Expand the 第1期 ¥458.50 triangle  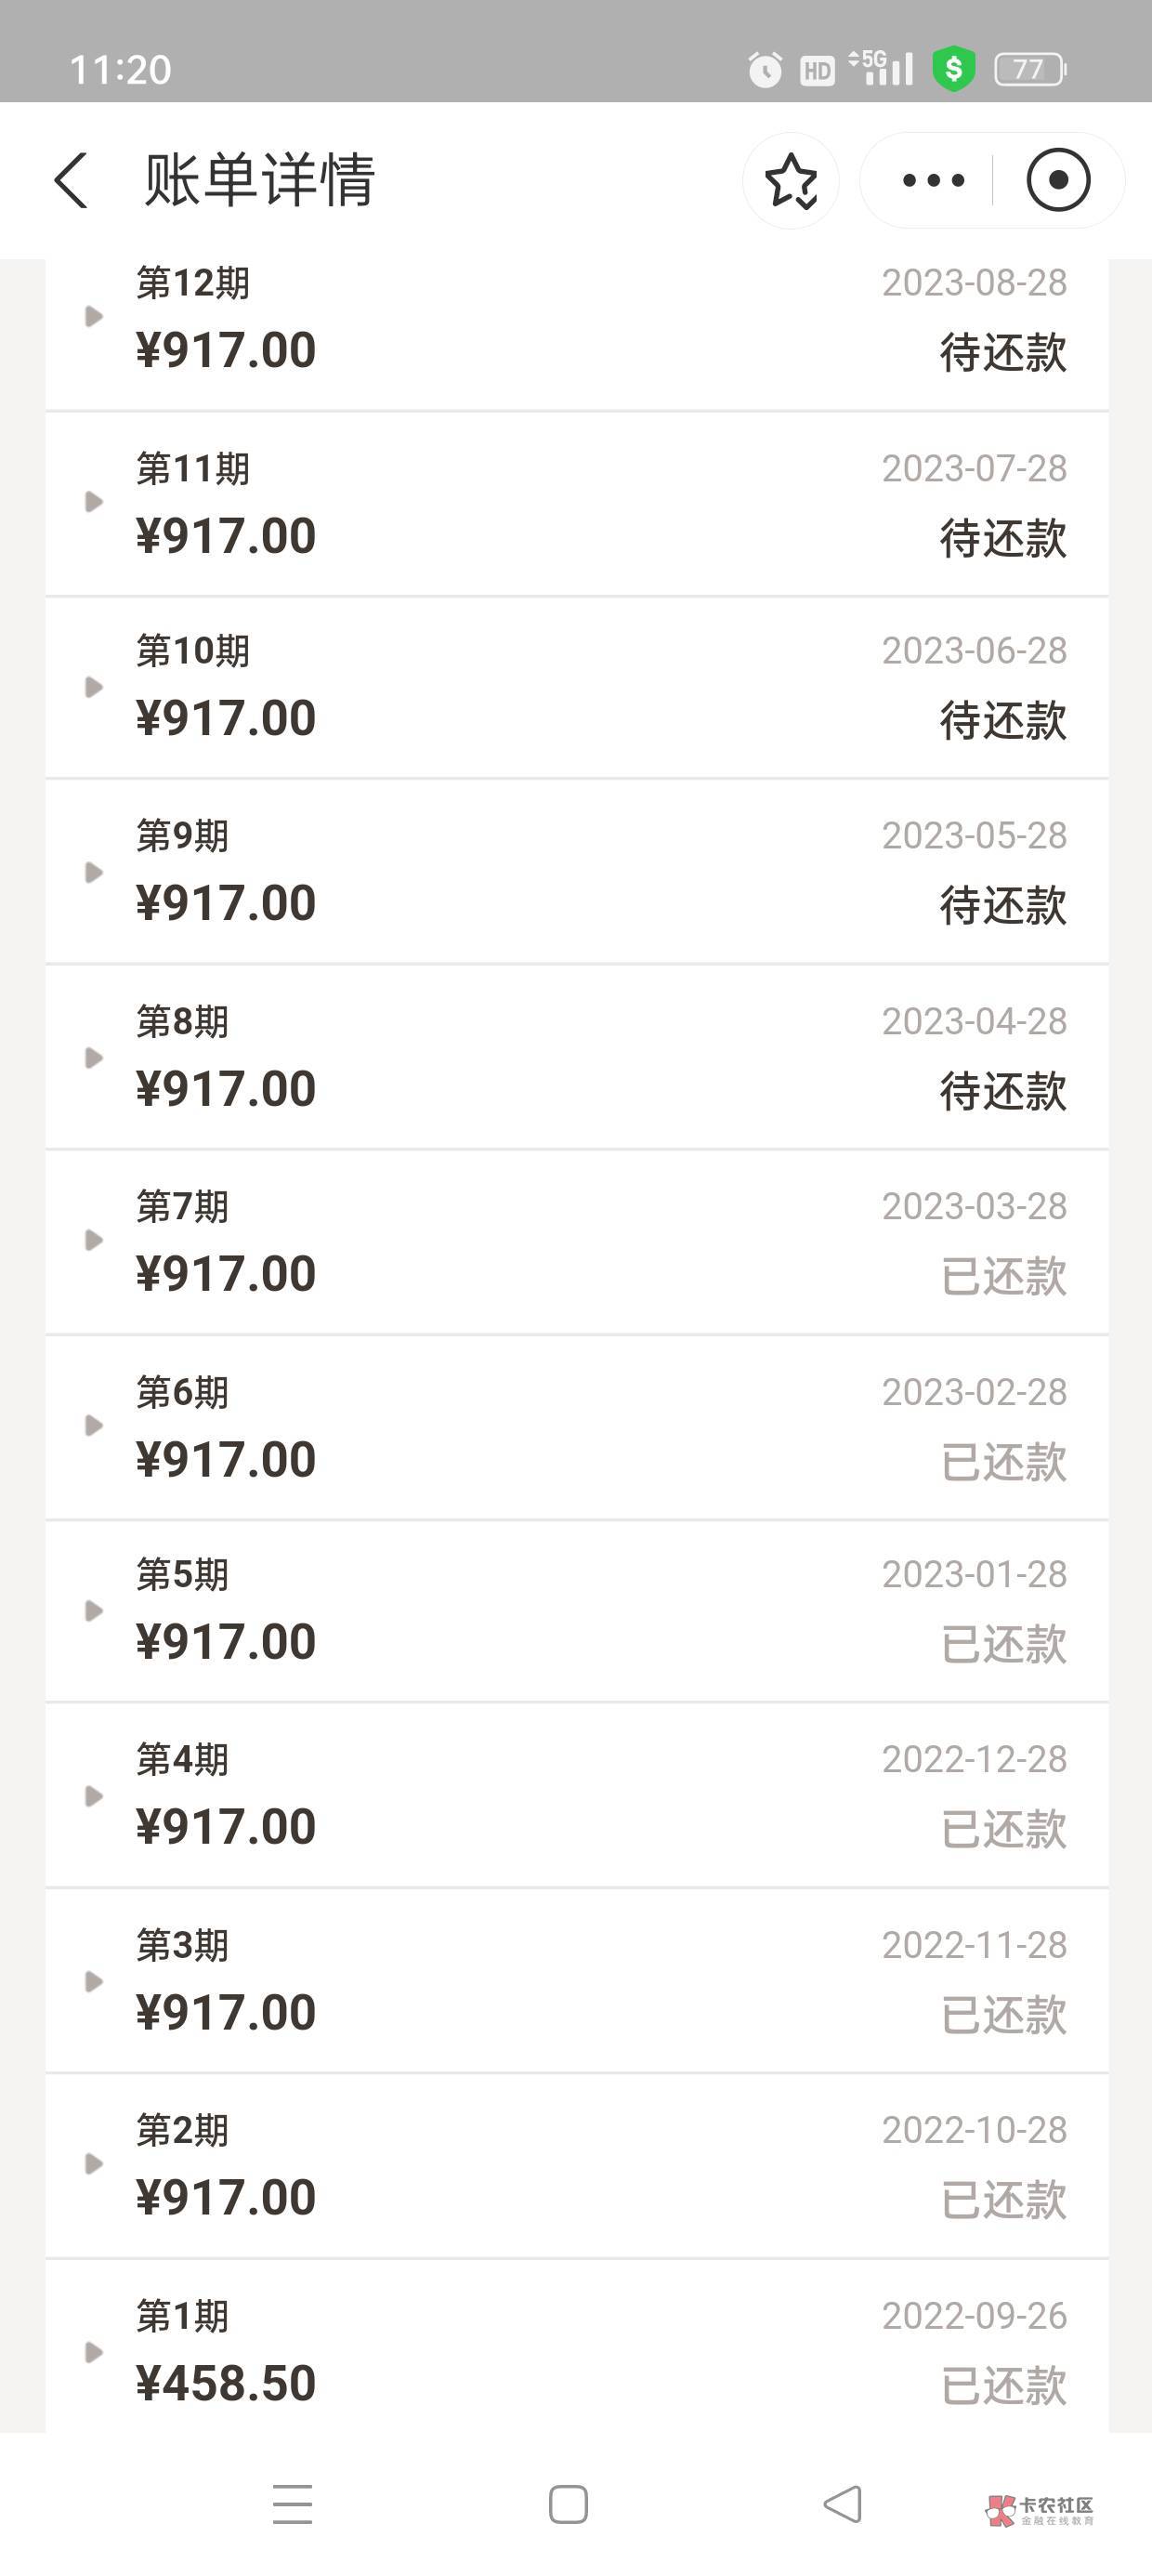(x=94, y=2352)
